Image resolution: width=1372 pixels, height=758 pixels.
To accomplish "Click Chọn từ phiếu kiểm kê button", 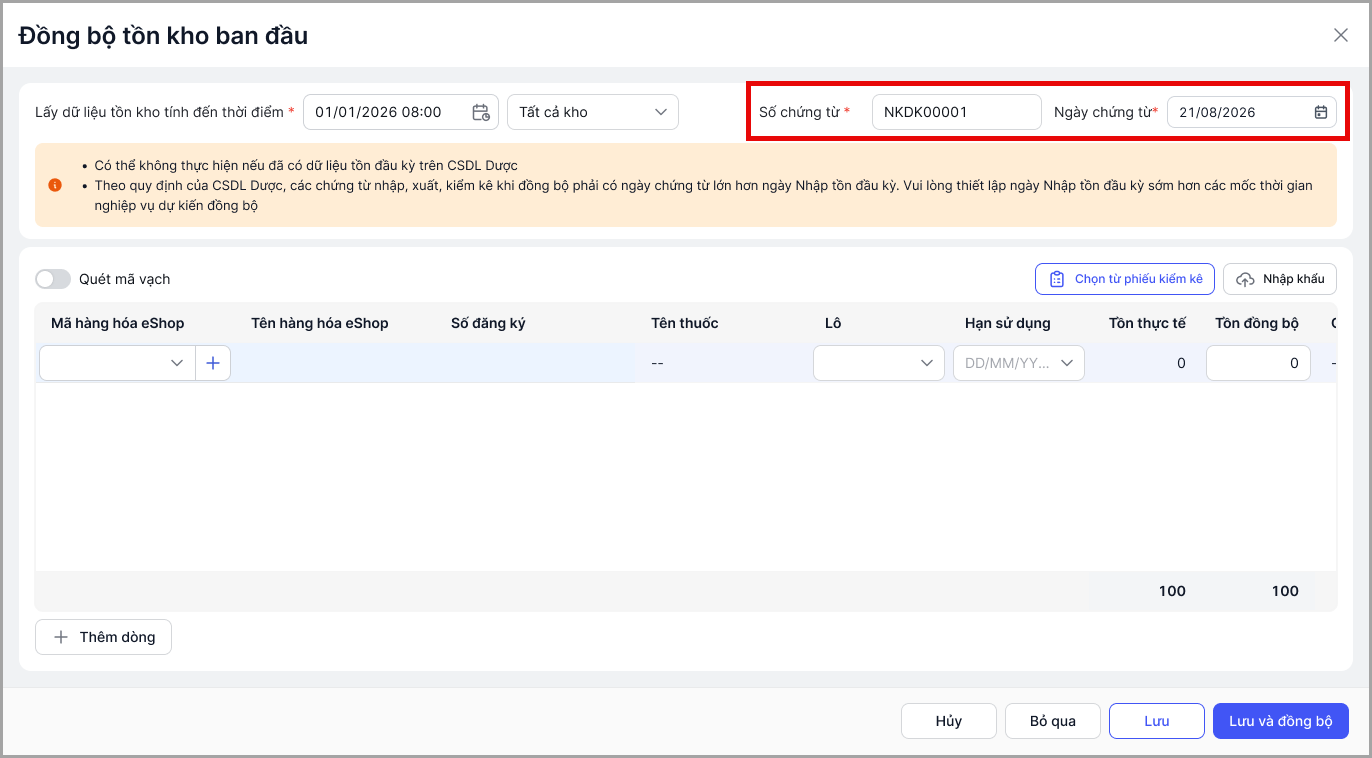I will point(1125,279).
